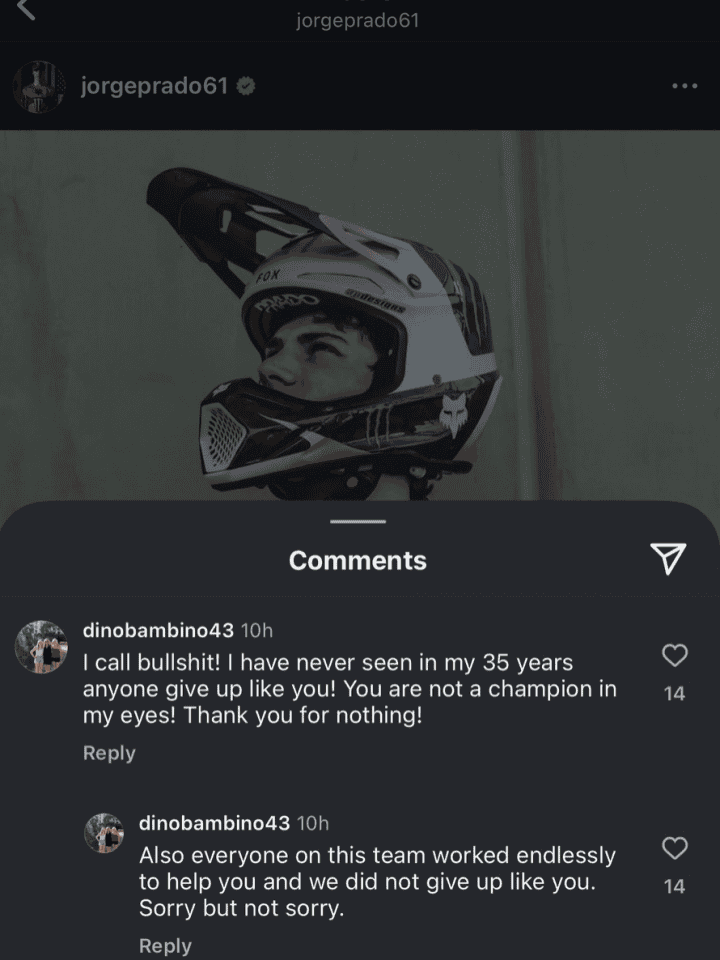The width and height of the screenshot is (720, 960).
Task: Open the three-dots post options menu
Action: [684, 86]
